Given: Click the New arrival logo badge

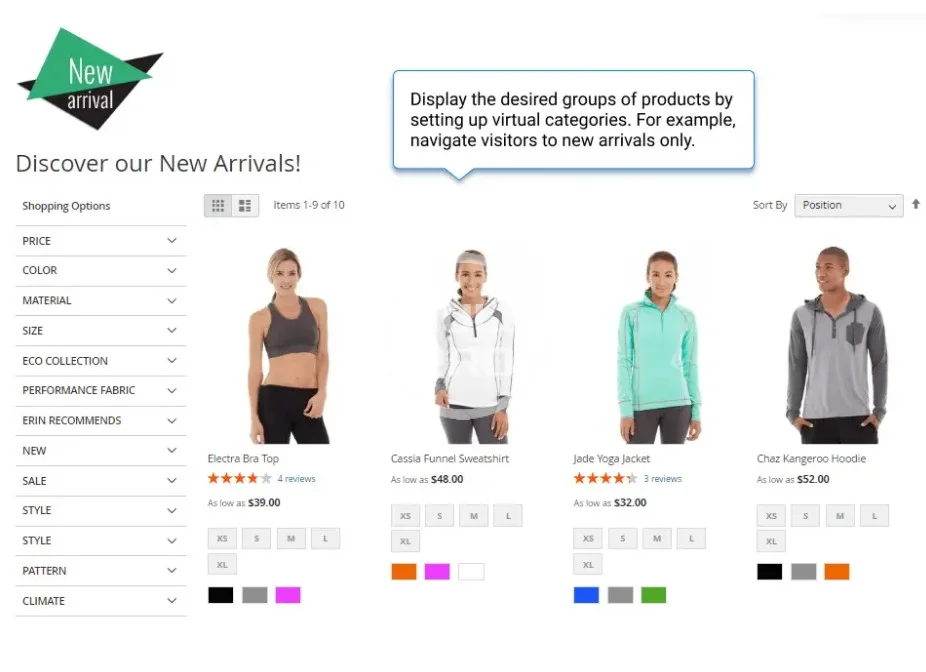Looking at the screenshot, I should pos(90,79).
